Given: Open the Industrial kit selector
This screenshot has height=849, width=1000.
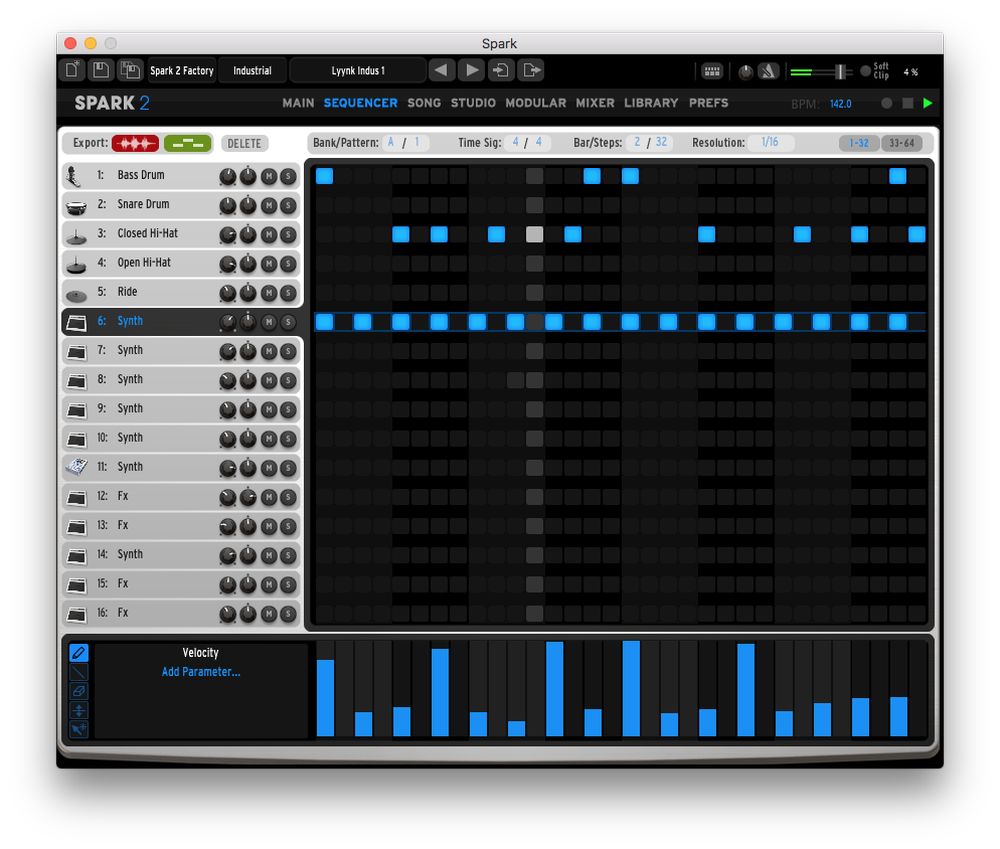Looking at the screenshot, I should tap(252, 71).
